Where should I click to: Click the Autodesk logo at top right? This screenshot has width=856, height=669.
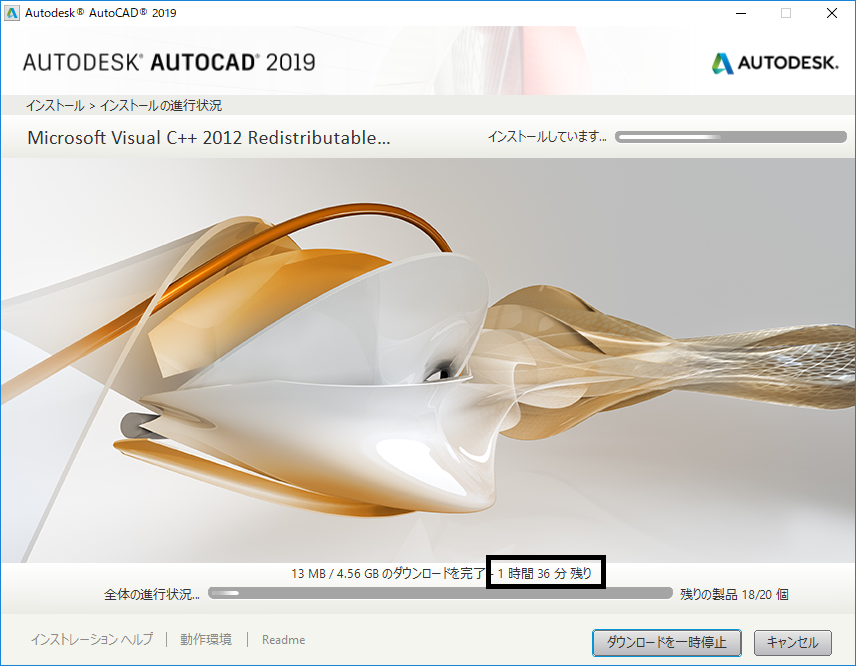tap(775, 63)
